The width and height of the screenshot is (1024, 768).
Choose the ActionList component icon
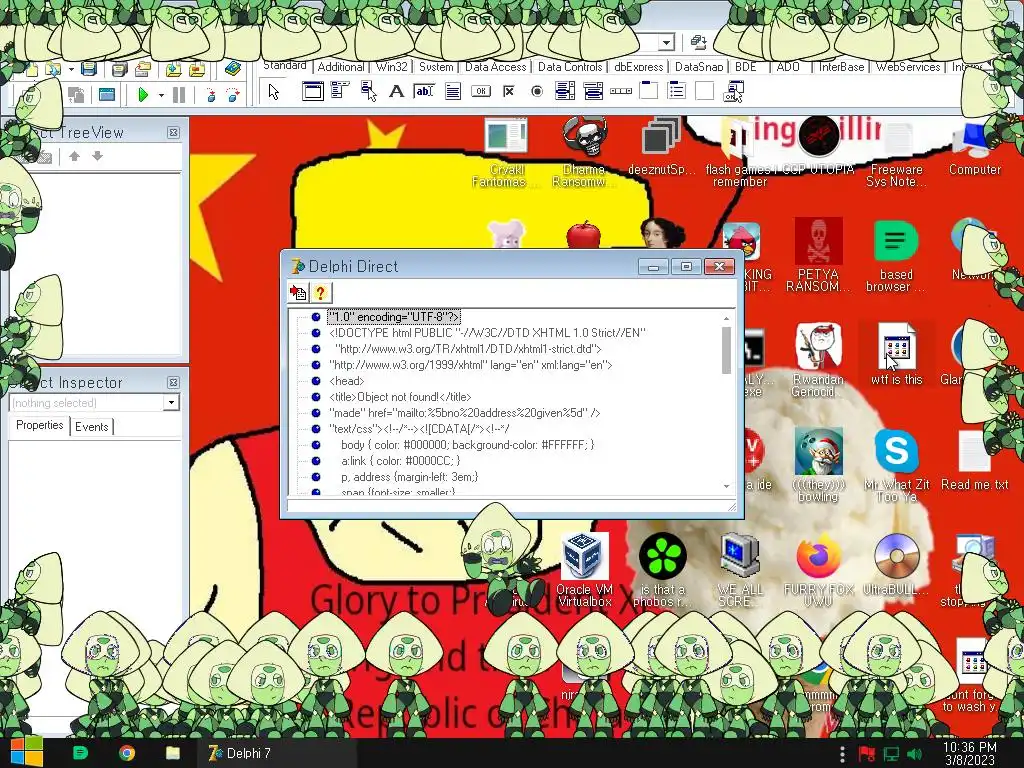click(733, 91)
